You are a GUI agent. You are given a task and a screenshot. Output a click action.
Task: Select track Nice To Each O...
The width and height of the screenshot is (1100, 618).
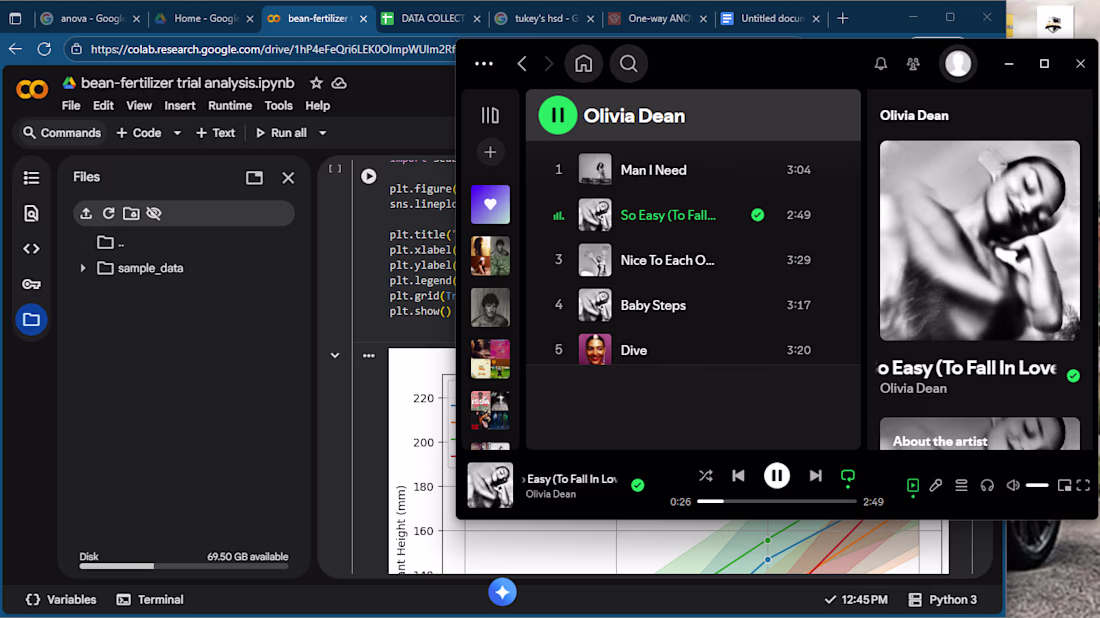(667, 260)
